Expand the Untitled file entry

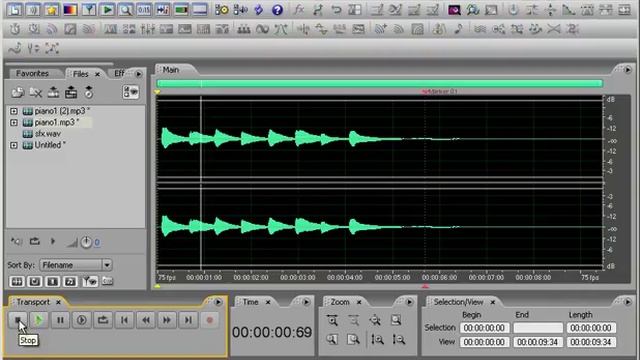[14, 145]
